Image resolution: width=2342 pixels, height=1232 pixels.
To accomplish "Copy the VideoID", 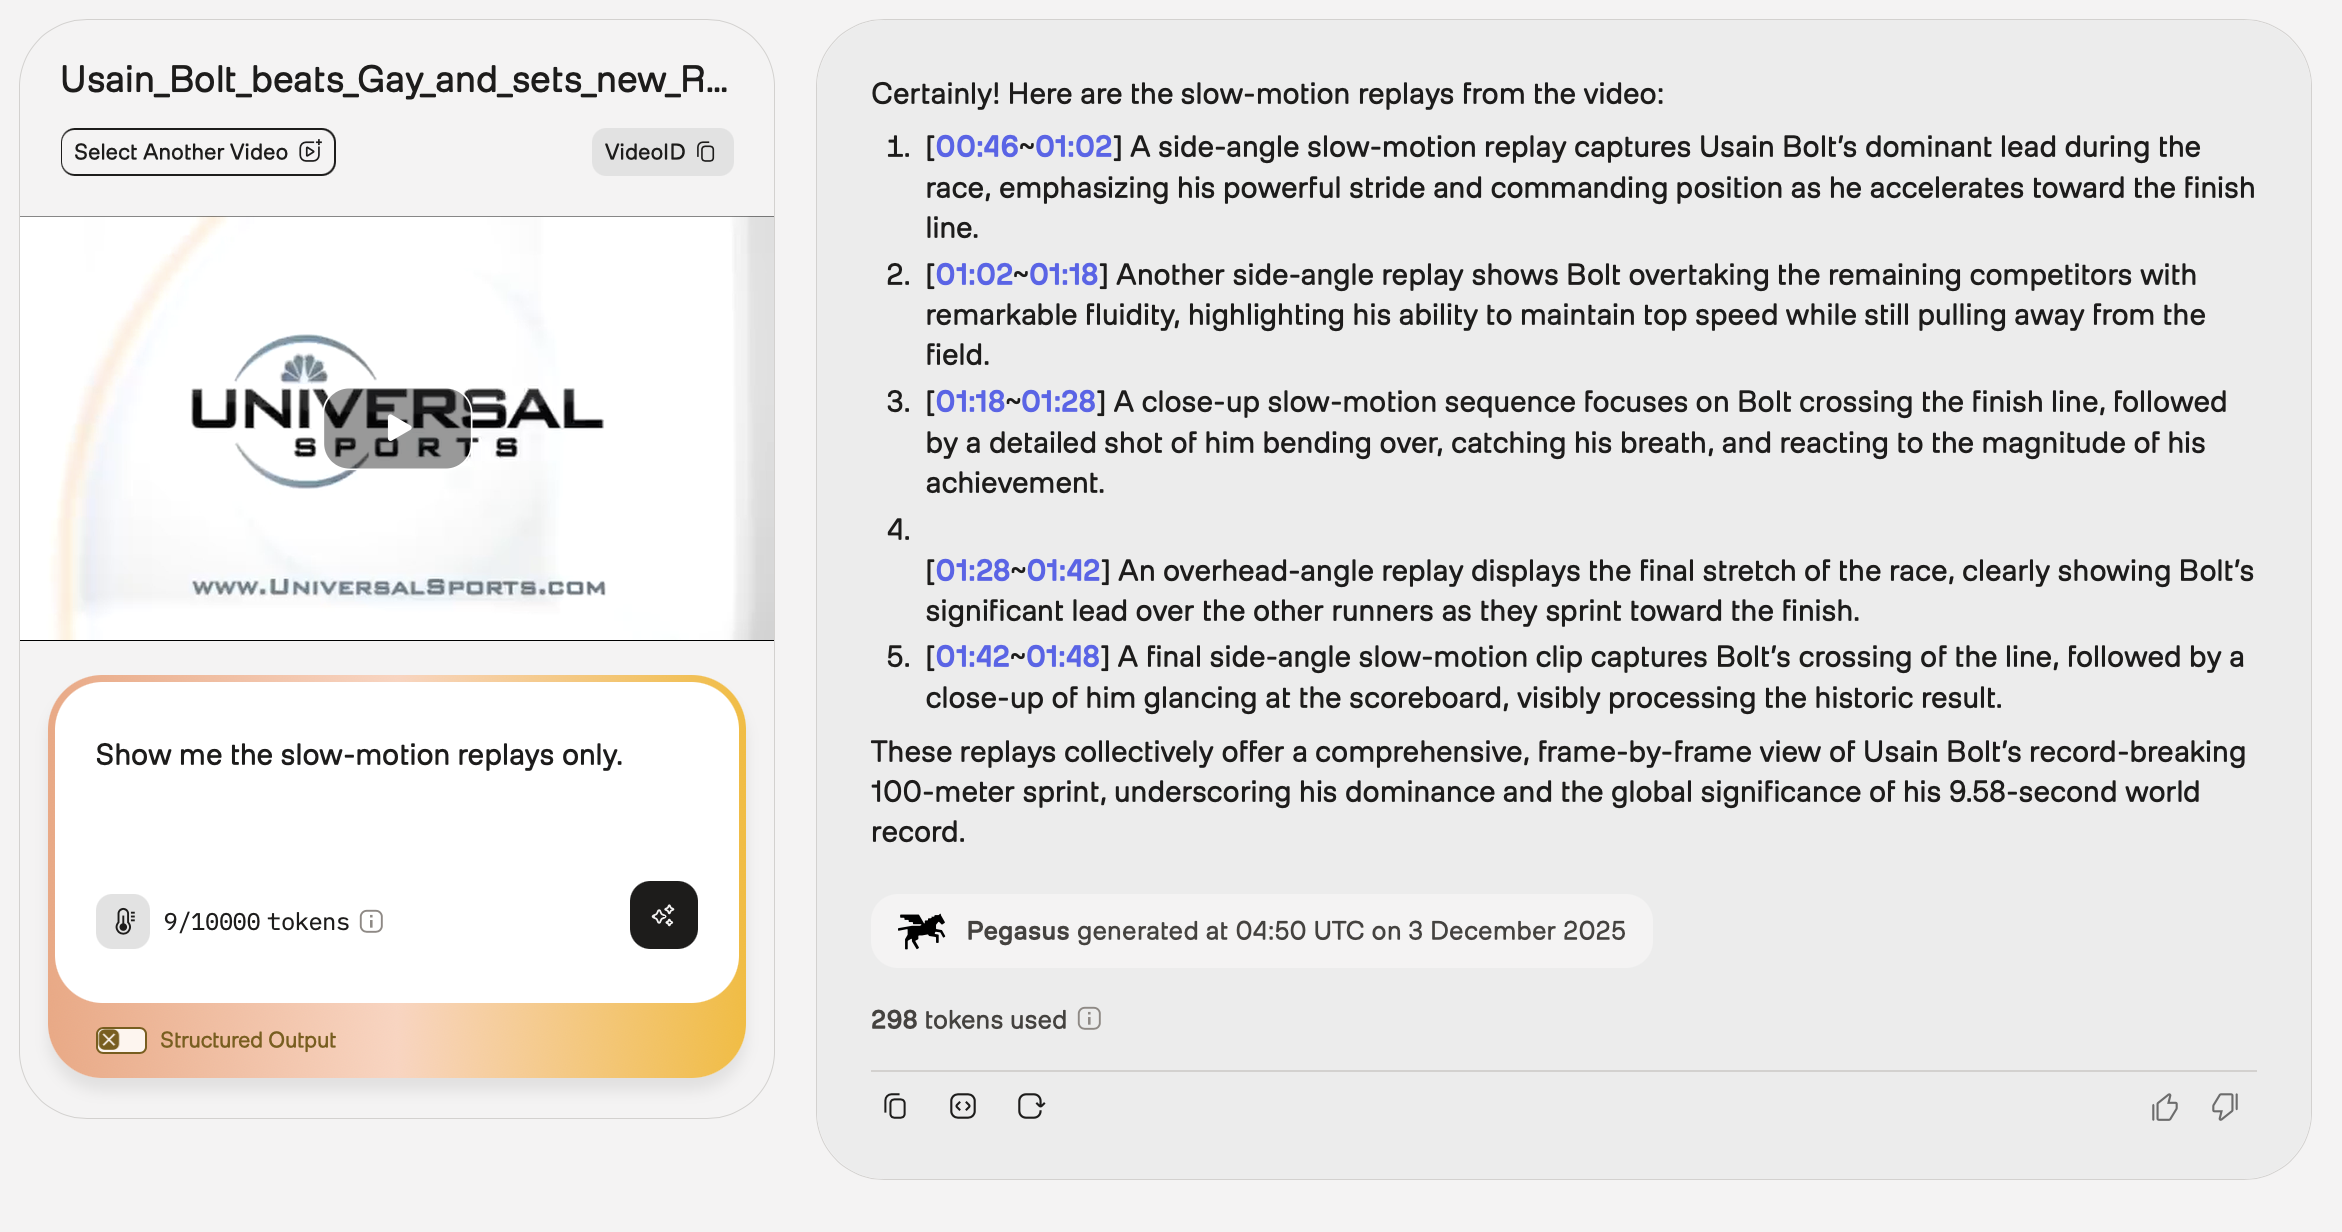I will (662, 152).
